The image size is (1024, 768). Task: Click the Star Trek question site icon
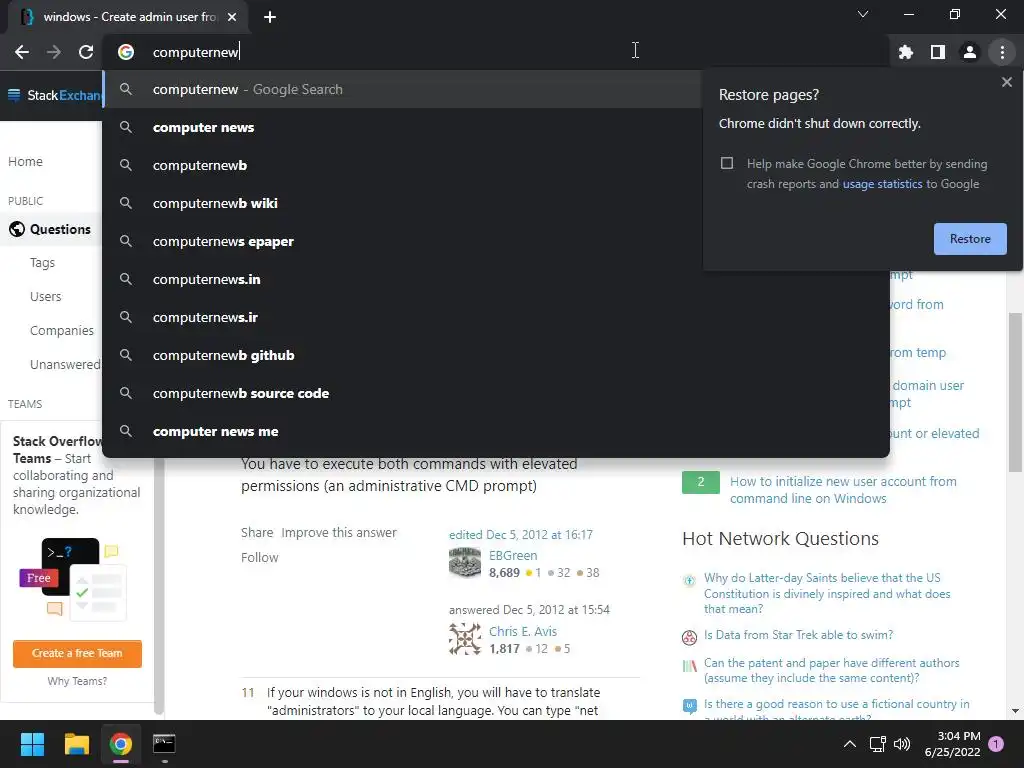tap(689, 637)
